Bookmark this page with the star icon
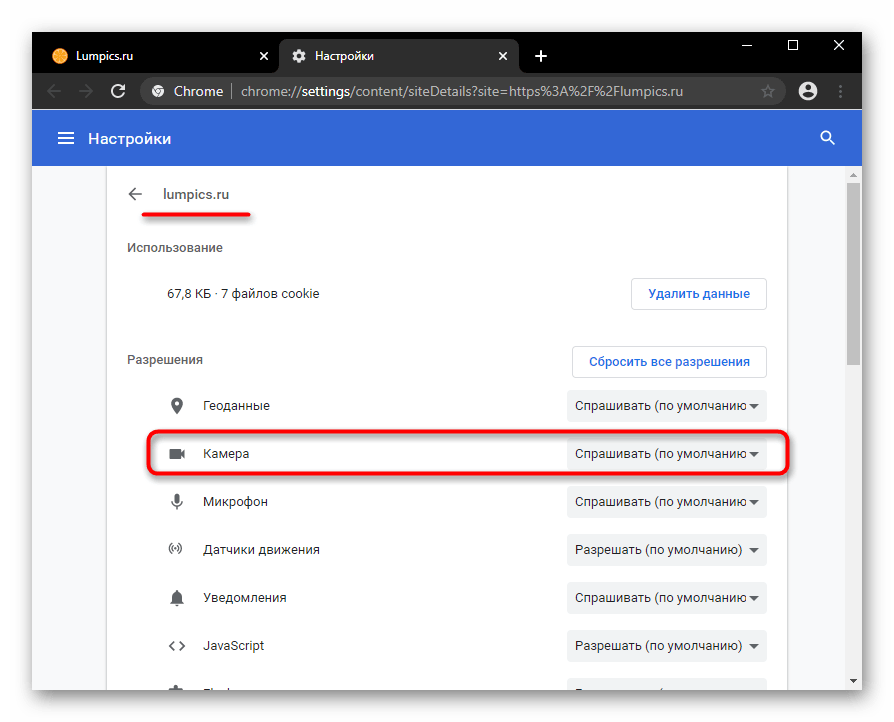The height and width of the screenshot is (722, 894). [768, 91]
